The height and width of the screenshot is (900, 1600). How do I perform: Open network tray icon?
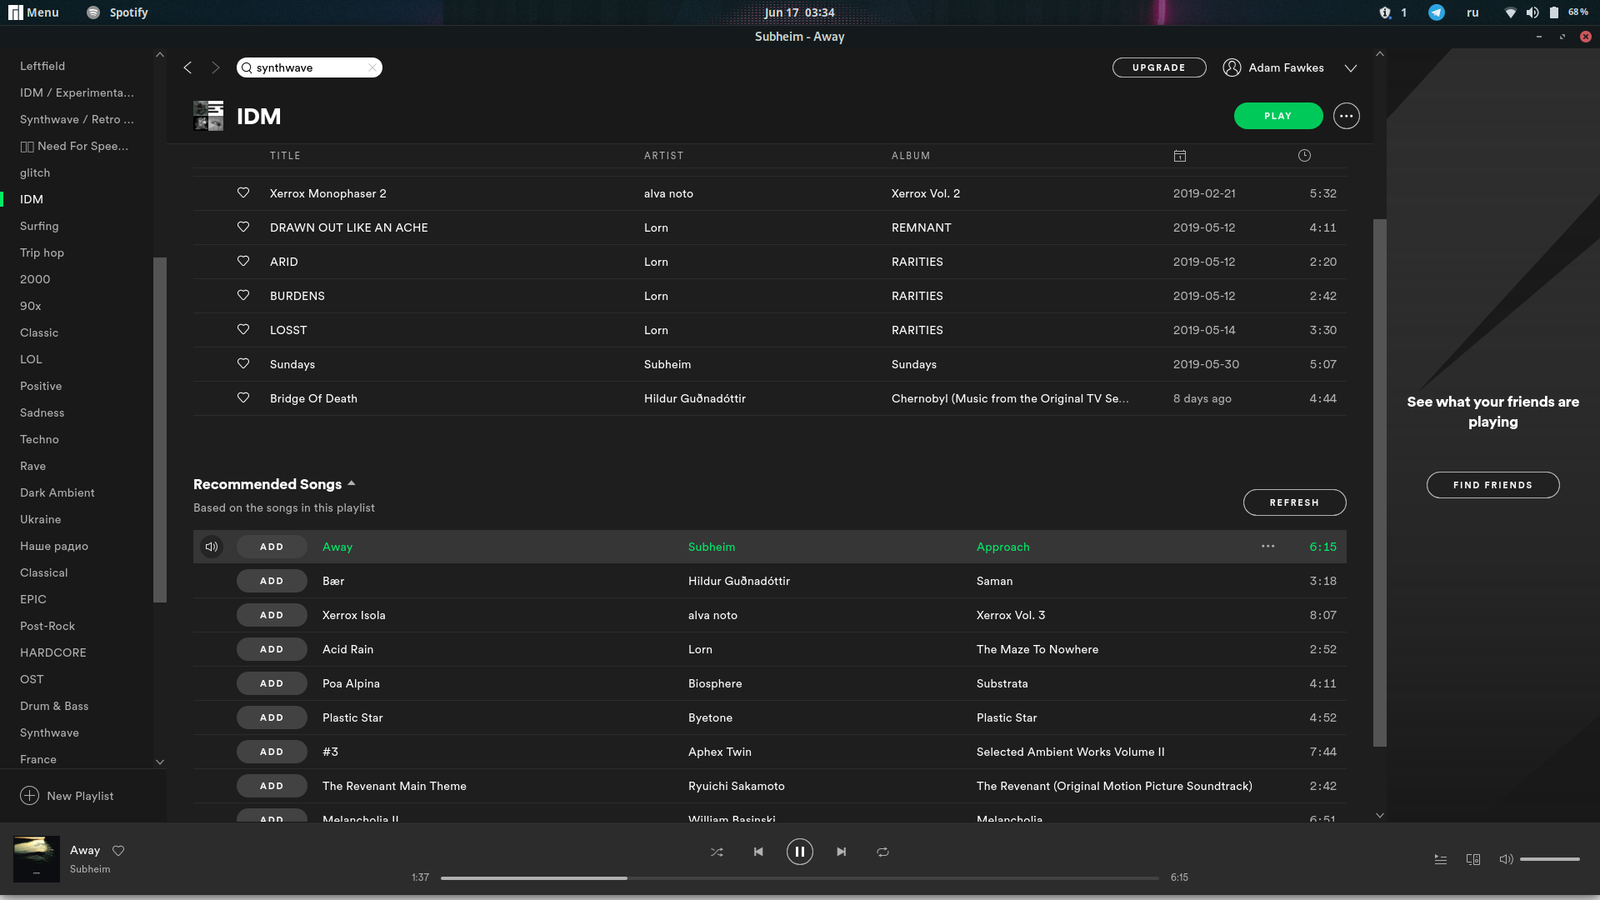pos(1510,12)
